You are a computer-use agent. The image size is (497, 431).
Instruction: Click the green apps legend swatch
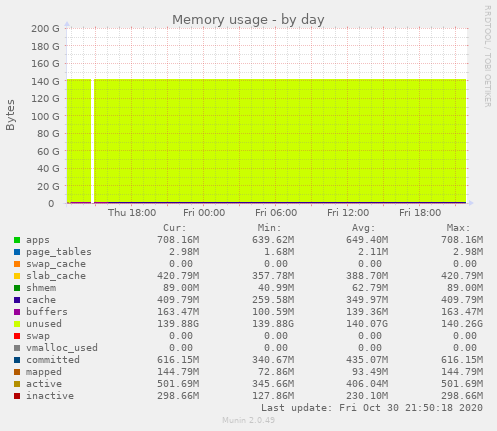pos(17,240)
